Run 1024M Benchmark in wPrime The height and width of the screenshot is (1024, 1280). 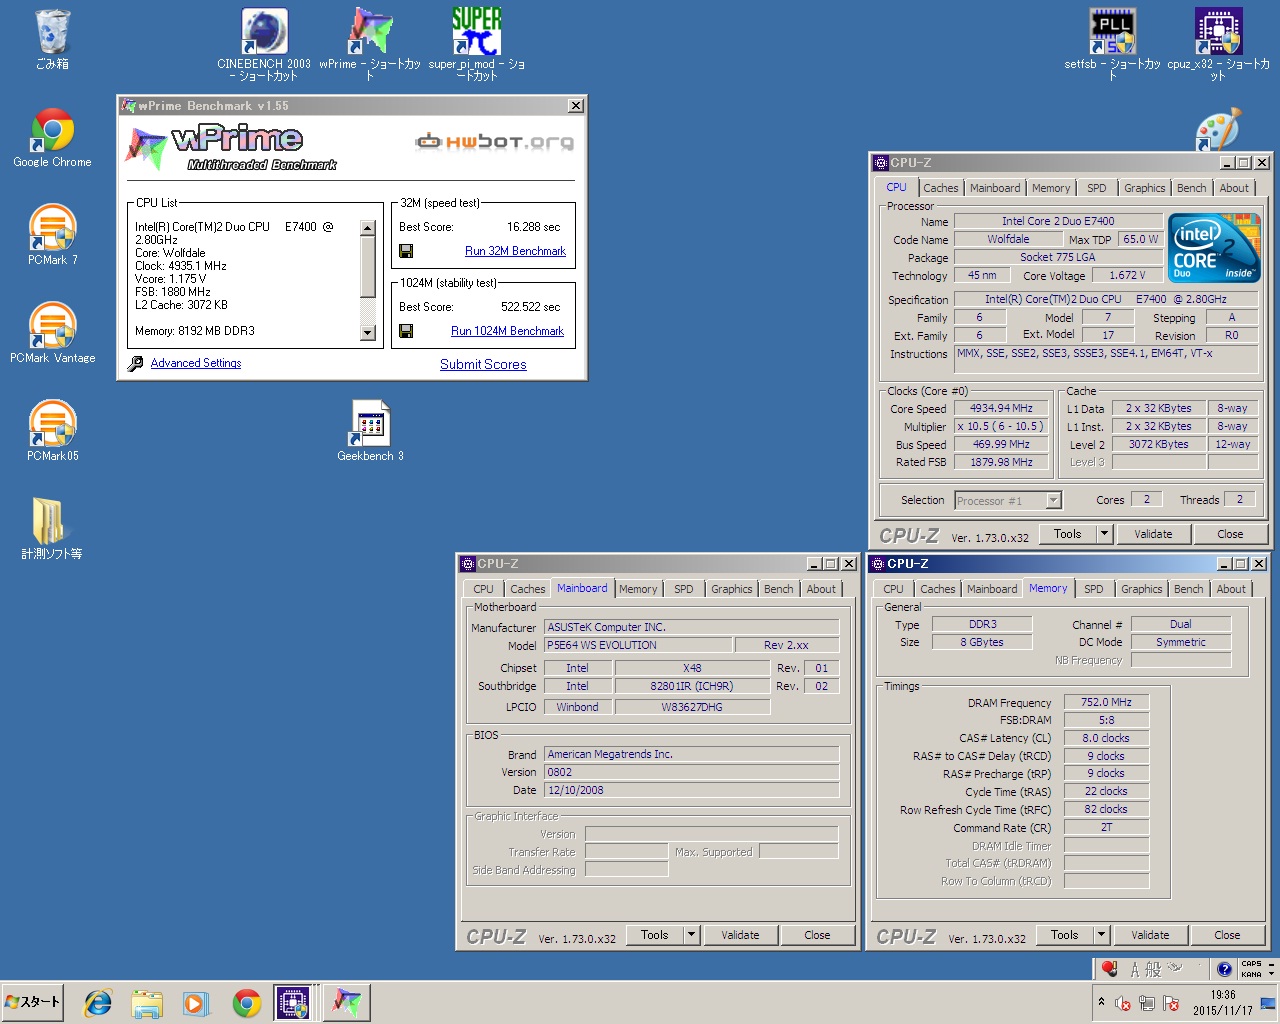[507, 331]
